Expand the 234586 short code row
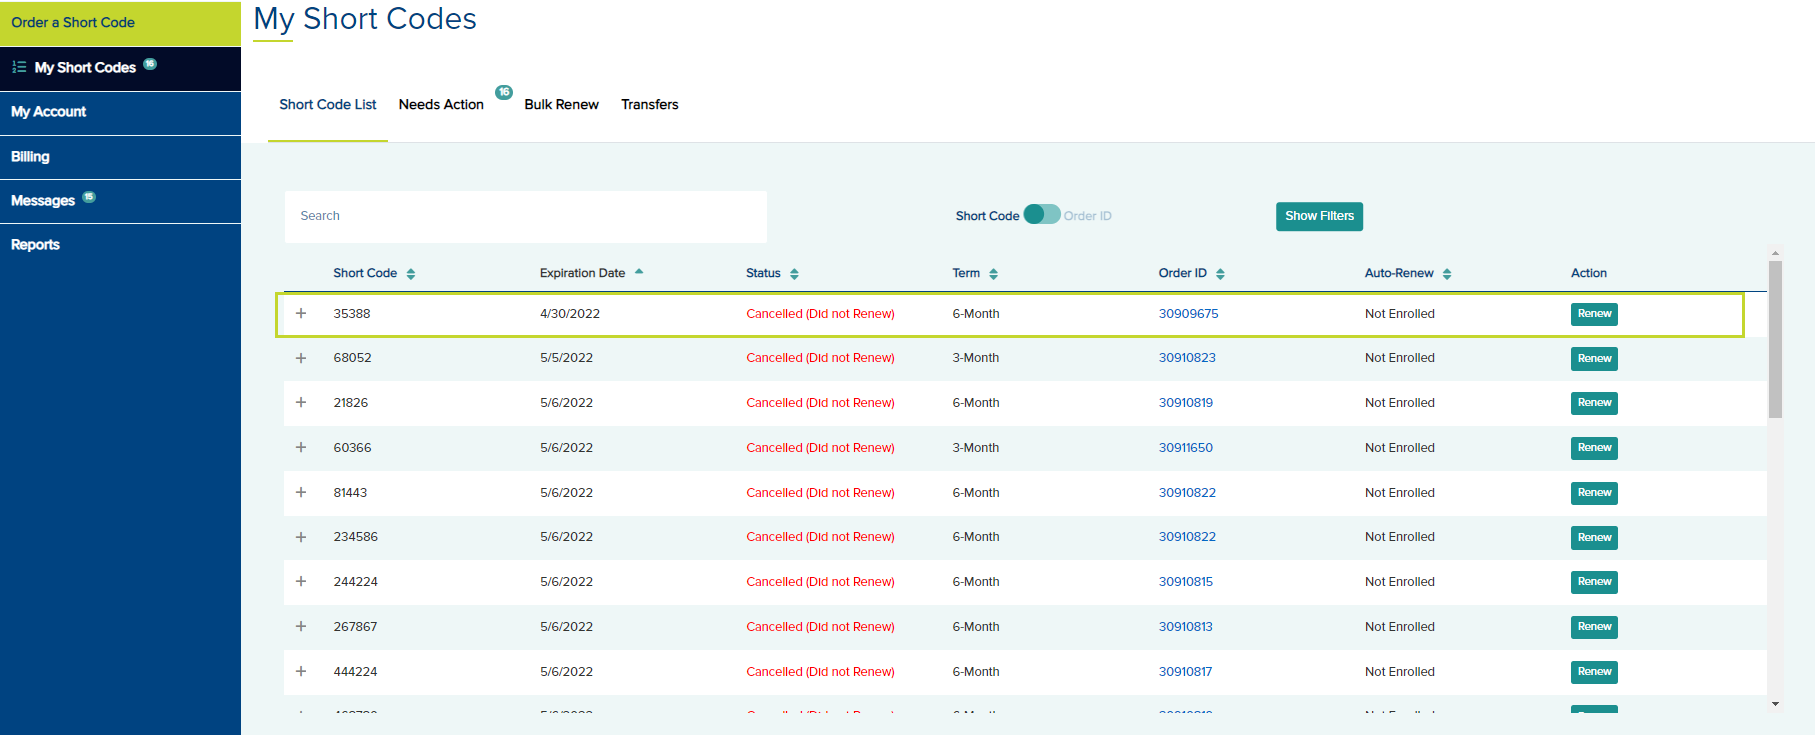This screenshot has width=1815, height=735. [301, 537]
